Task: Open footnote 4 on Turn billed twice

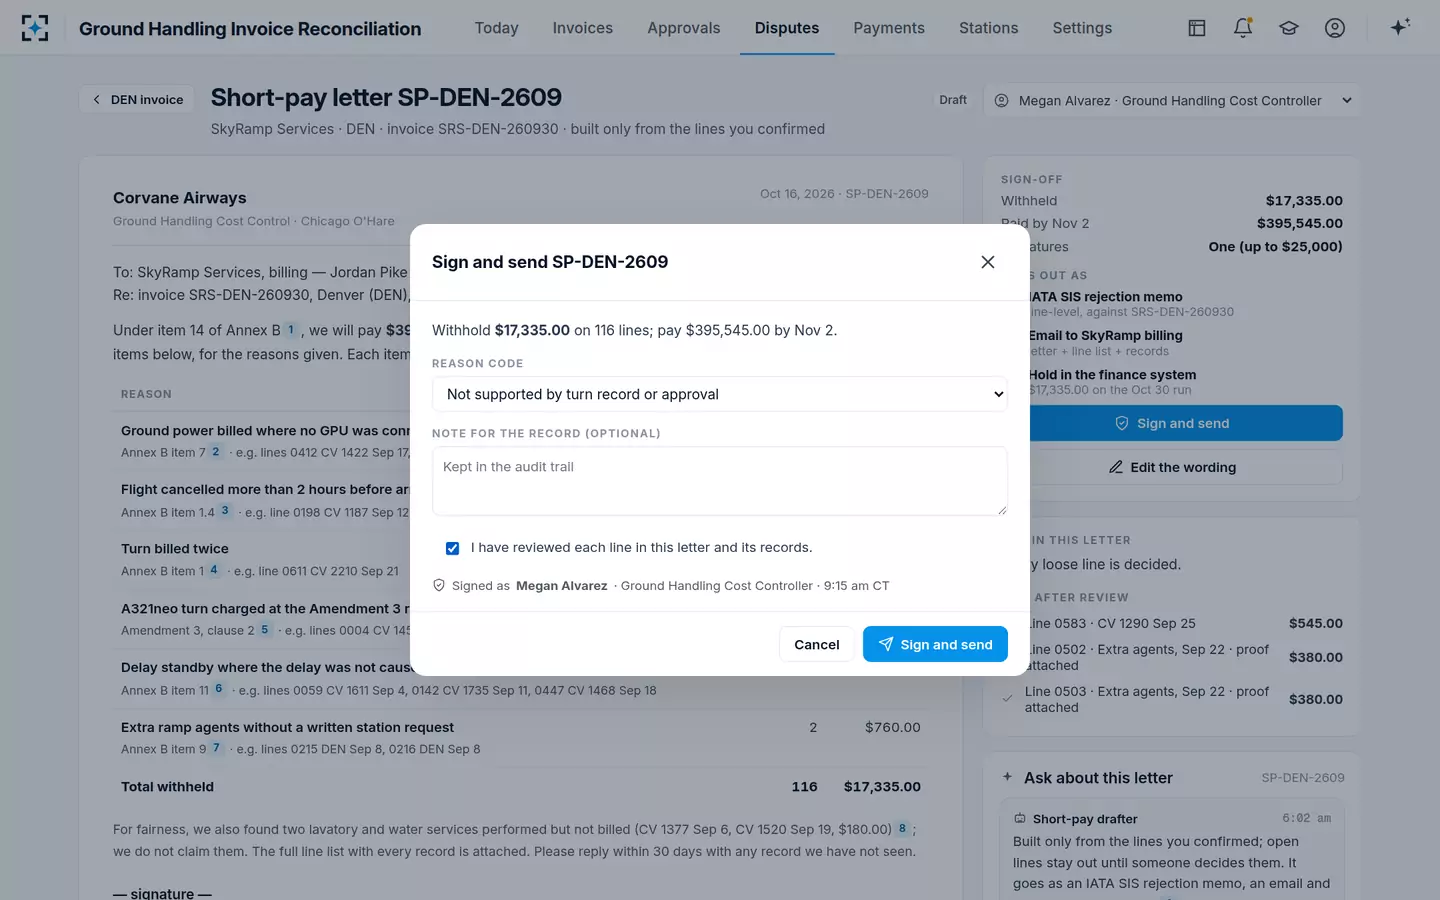Action: [213, 570]
